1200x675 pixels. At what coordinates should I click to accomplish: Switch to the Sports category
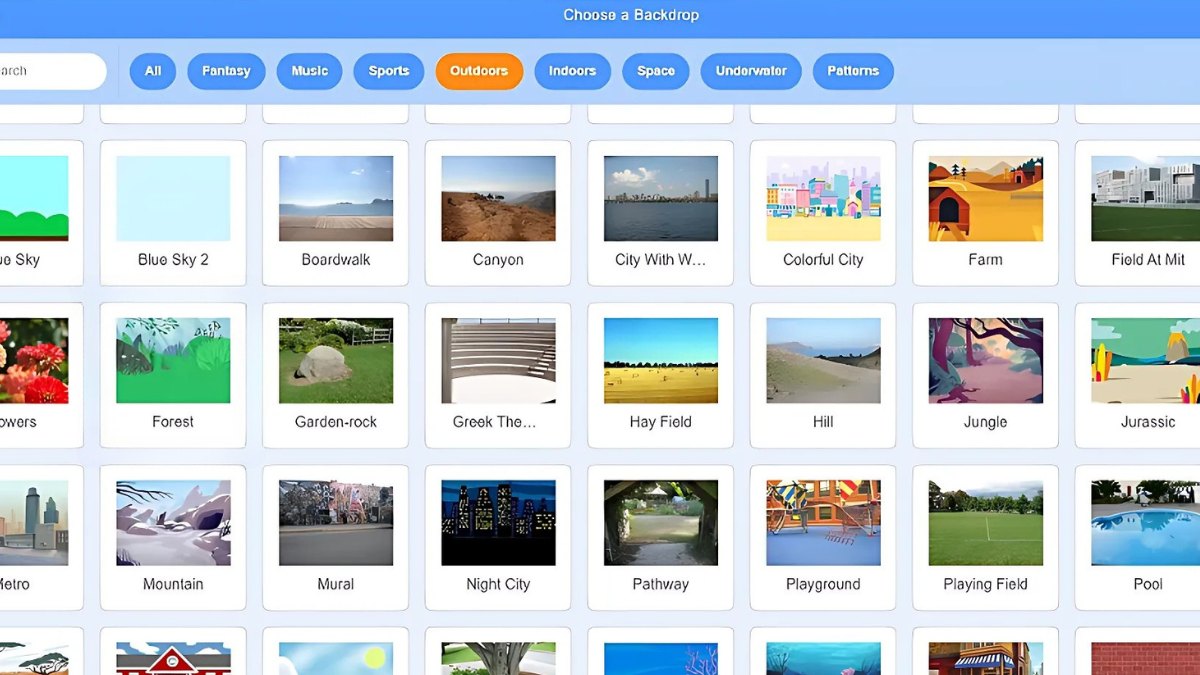(389, 71)
